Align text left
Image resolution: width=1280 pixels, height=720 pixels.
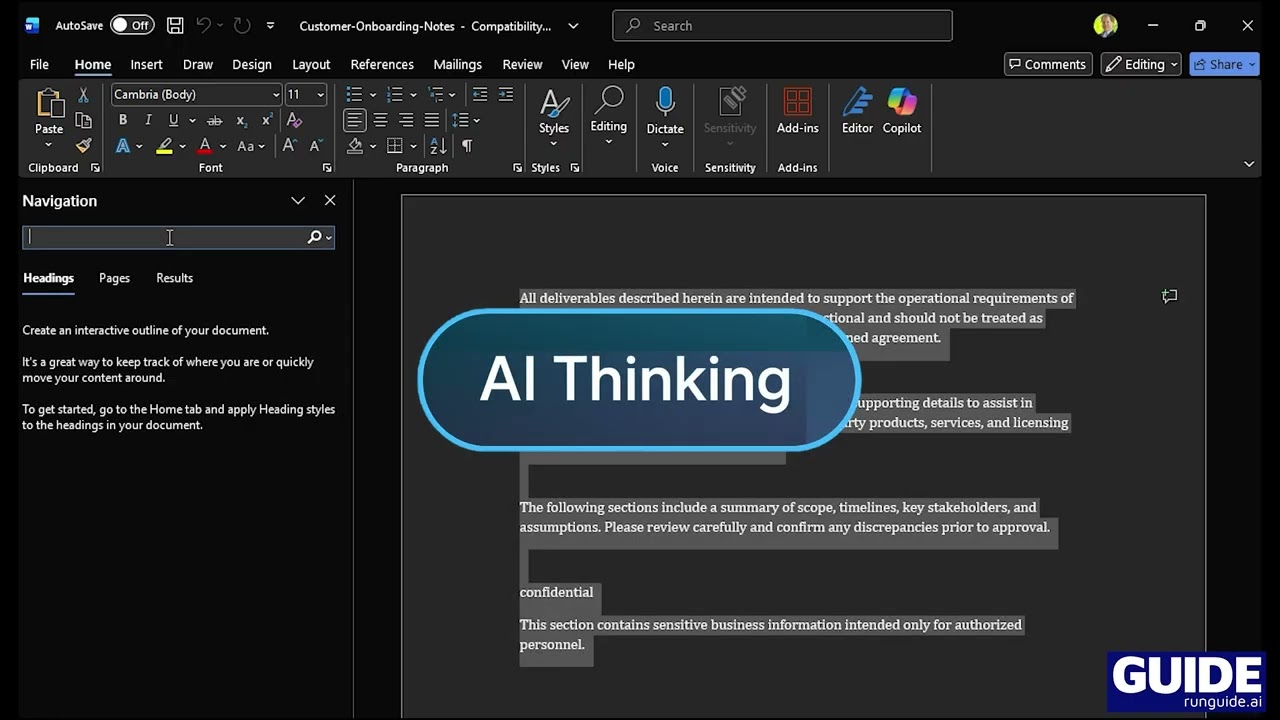point(354,120)
